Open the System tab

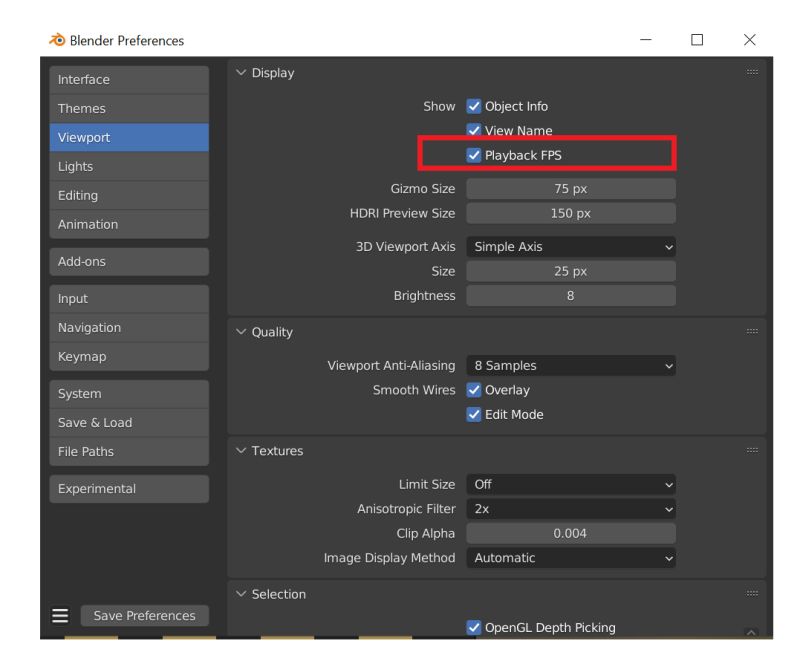coord(129,394)
